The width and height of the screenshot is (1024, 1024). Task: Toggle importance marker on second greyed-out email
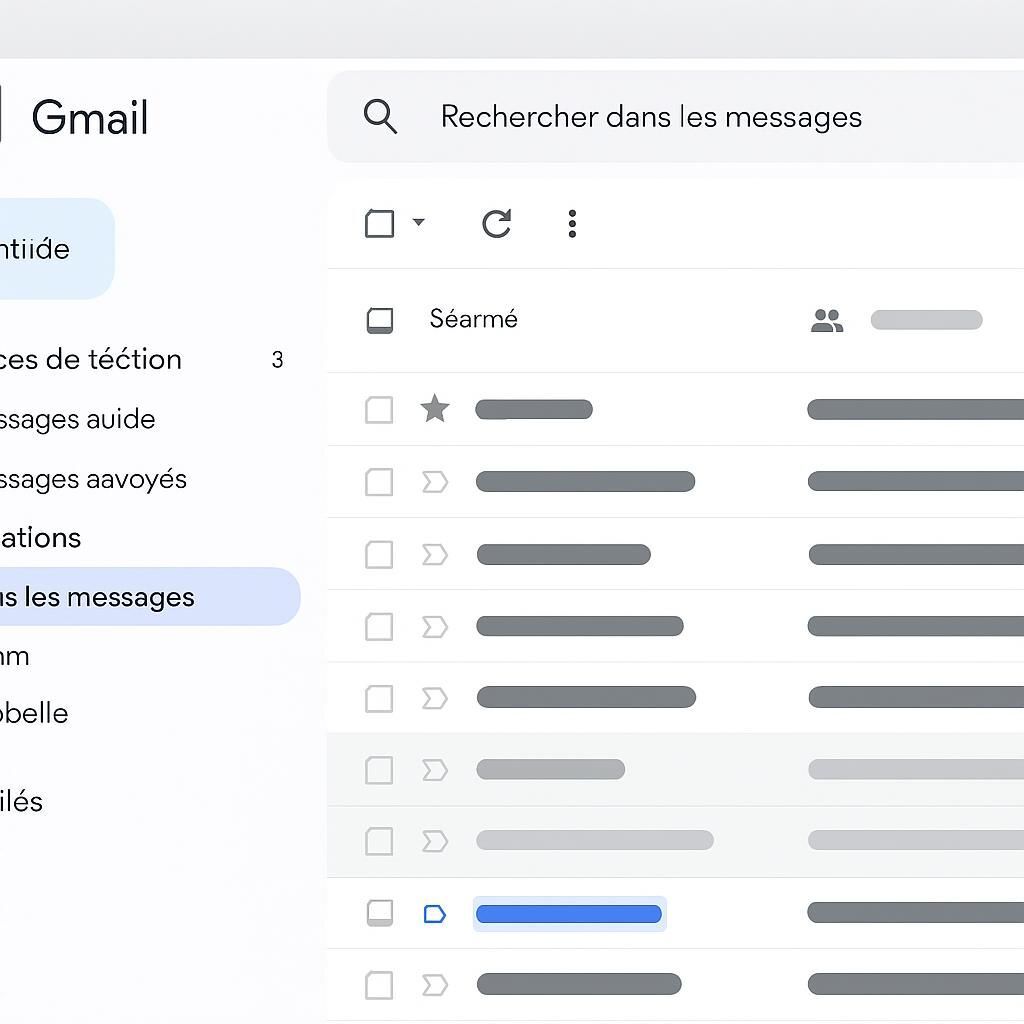435,841
